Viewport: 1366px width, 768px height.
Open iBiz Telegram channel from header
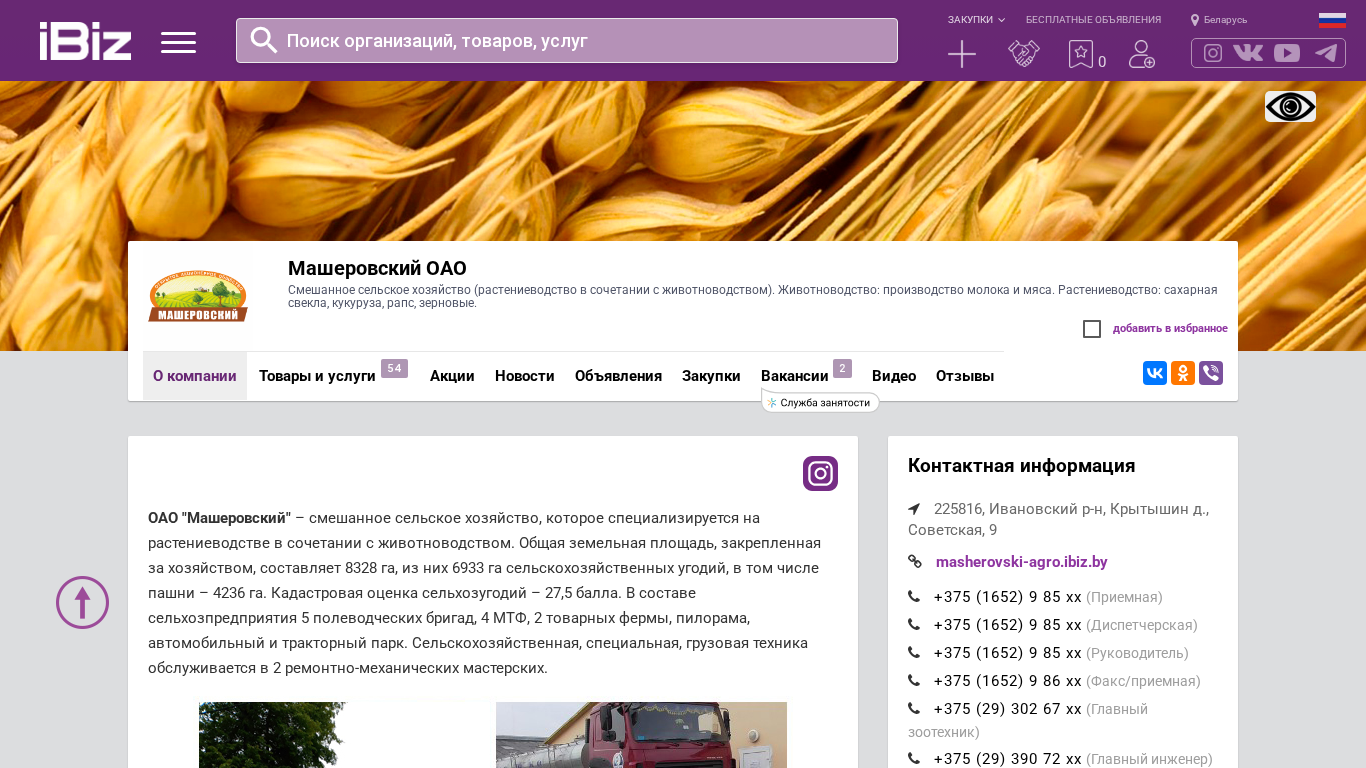(1326, 53)
